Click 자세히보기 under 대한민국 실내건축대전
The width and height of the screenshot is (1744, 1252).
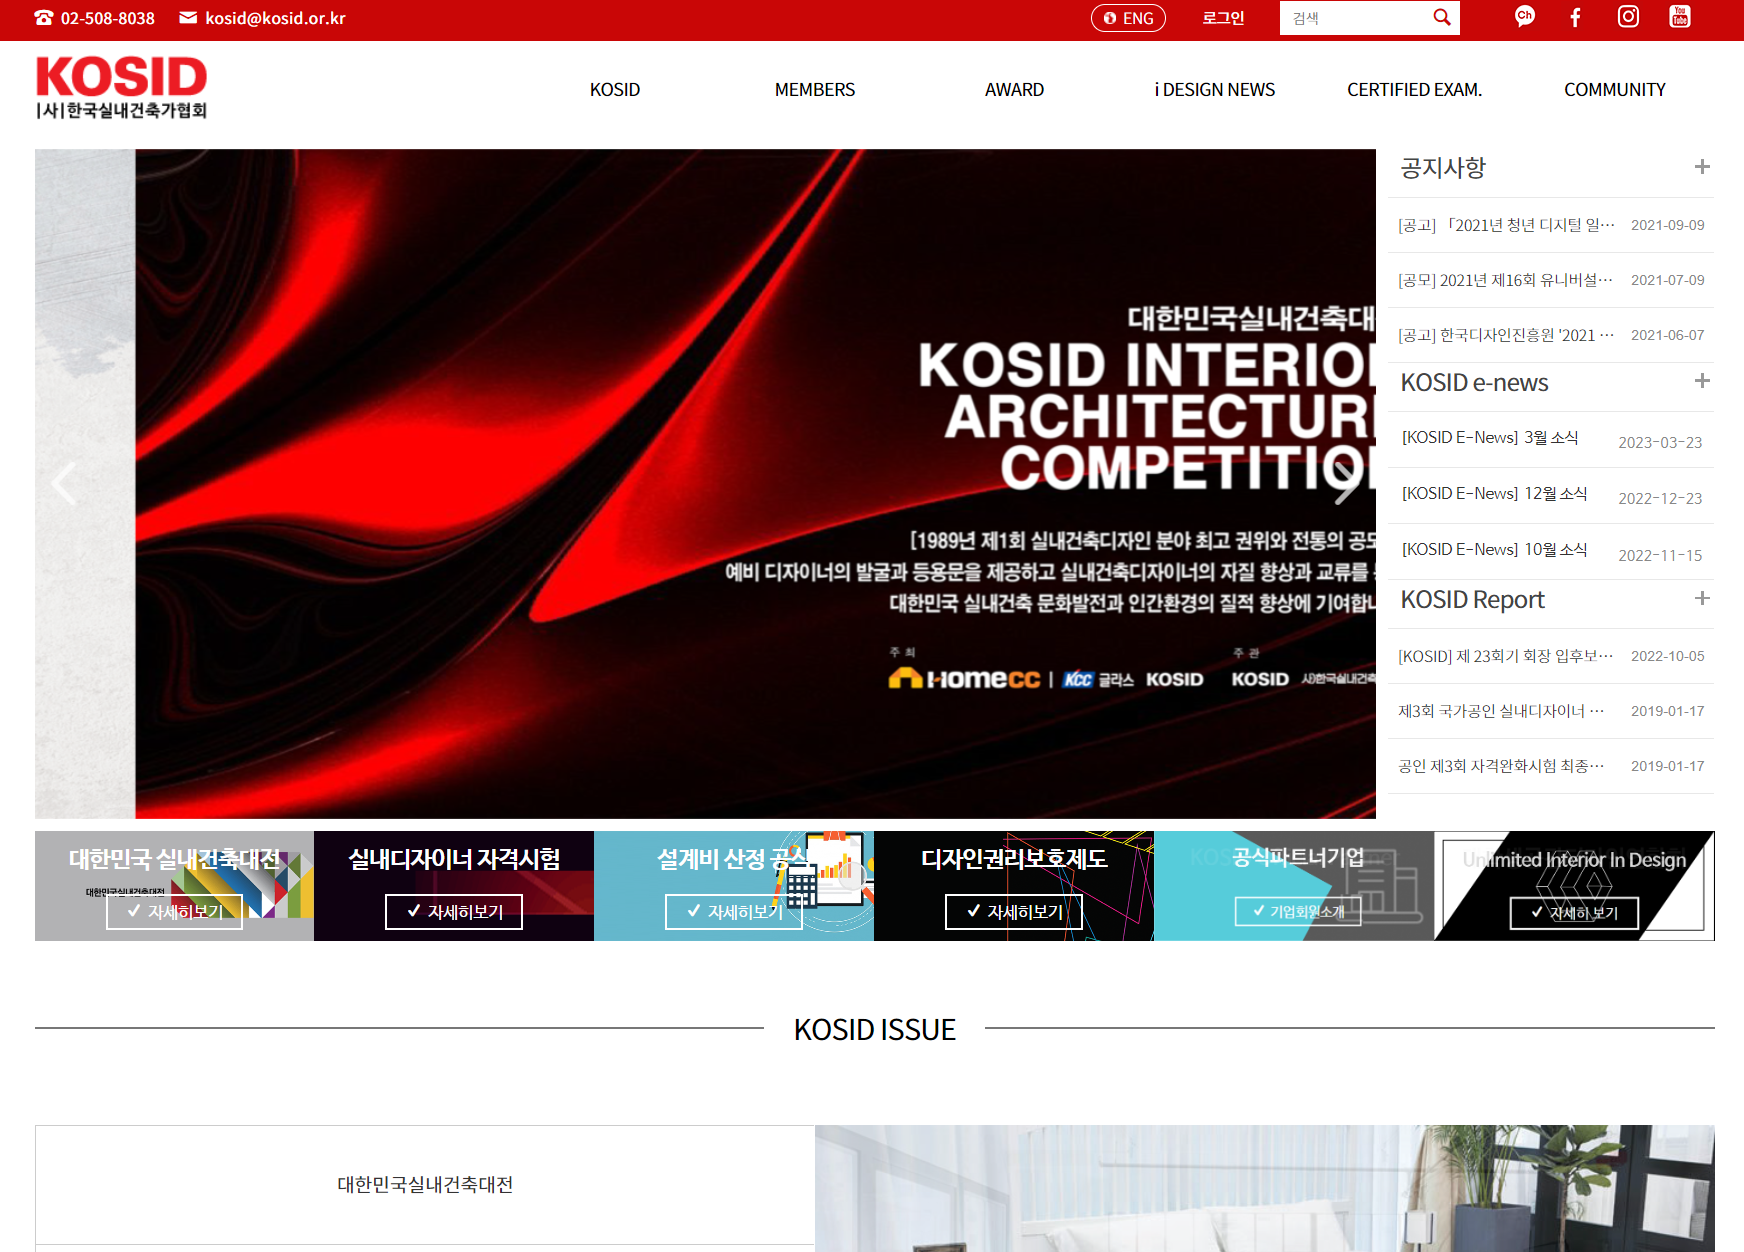pyautogui.click(x=174, y=912)
